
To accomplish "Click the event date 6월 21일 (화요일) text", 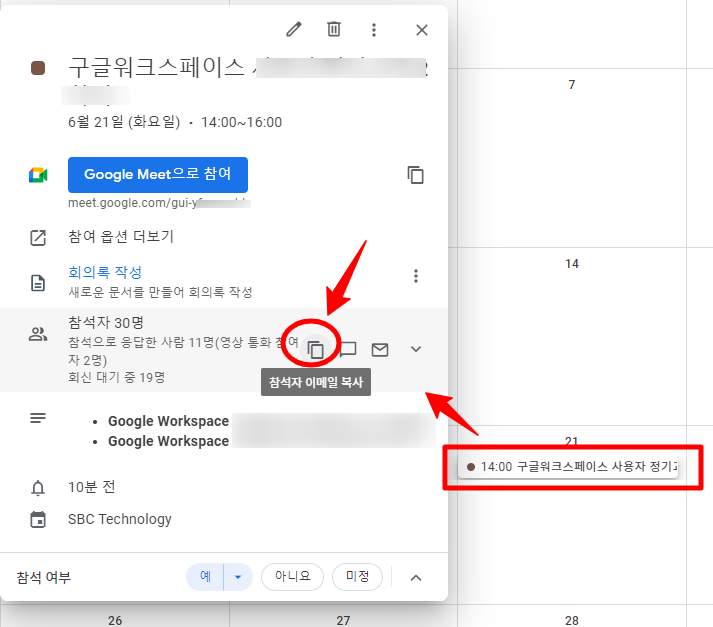I will tap(124, 122).
